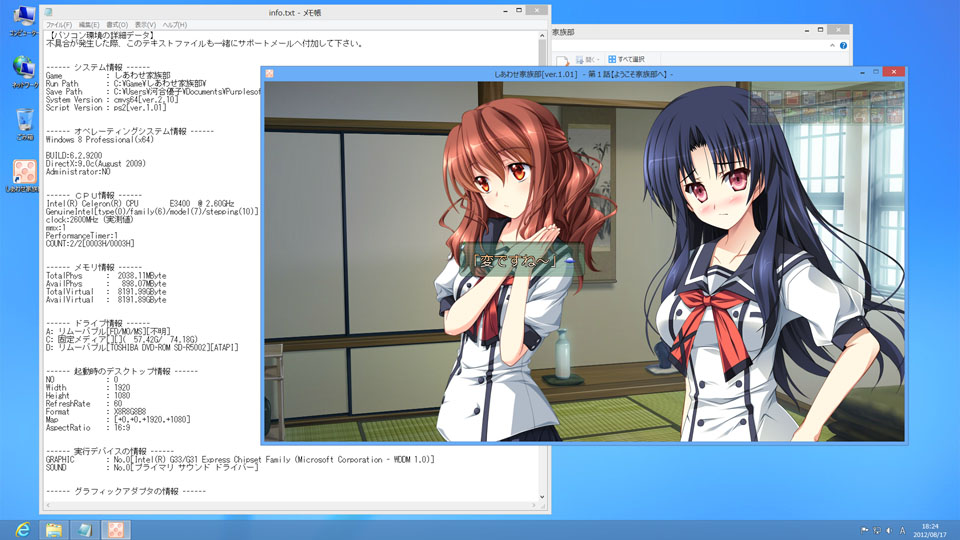Click Notepad's vertical scrollbar down arrow
This screenshot has width=960, height=540.
[542, 497]
